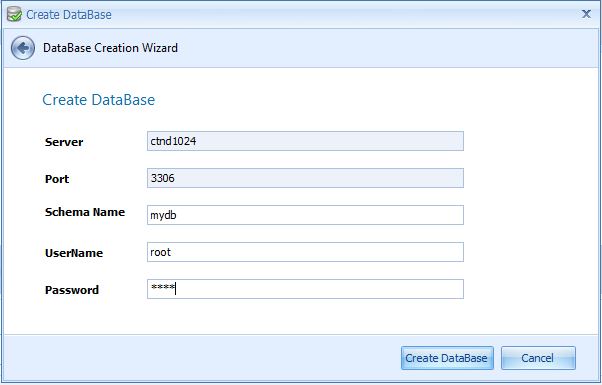This screenshot has width=602, height=385.
Task: Click the 'Port' field label
Action: [57, 179]
